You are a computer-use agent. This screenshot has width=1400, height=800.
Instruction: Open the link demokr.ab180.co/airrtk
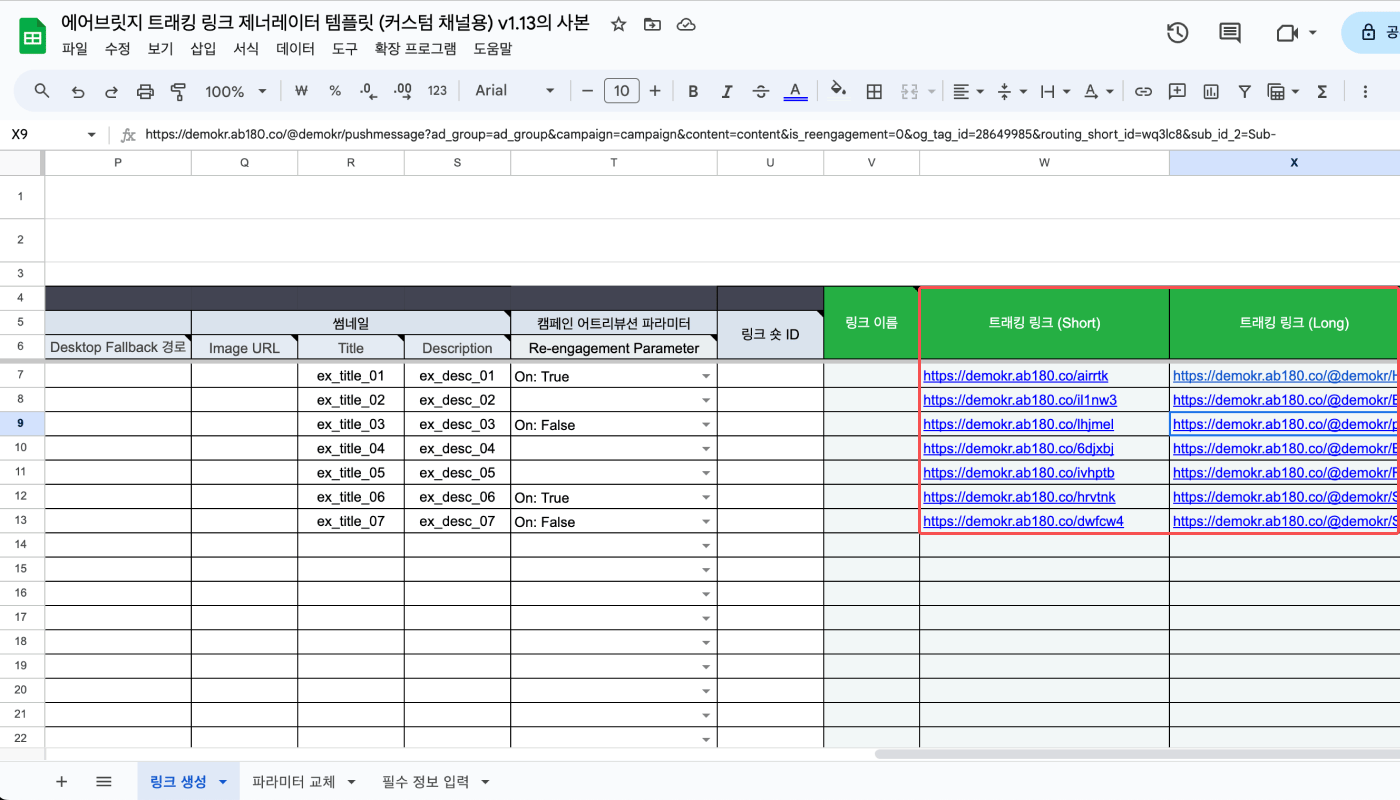[1015, 376]
